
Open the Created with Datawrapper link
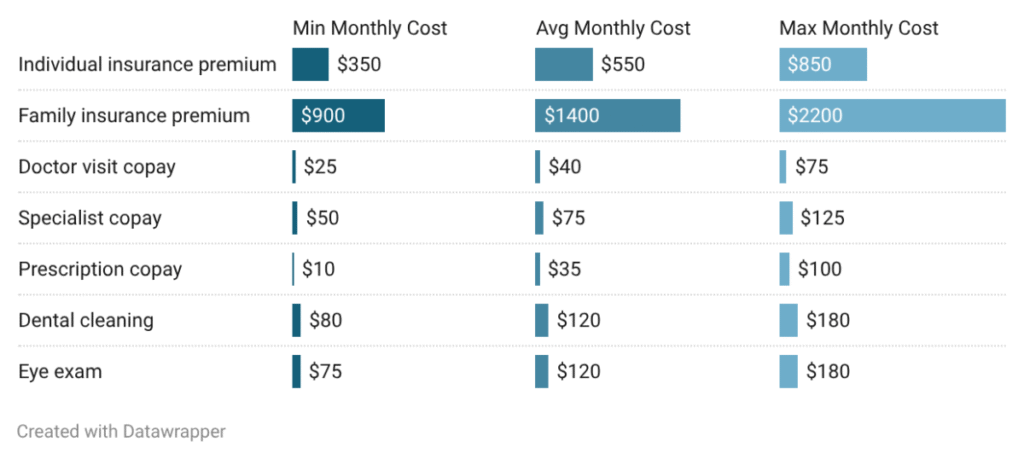coord(121,432)
